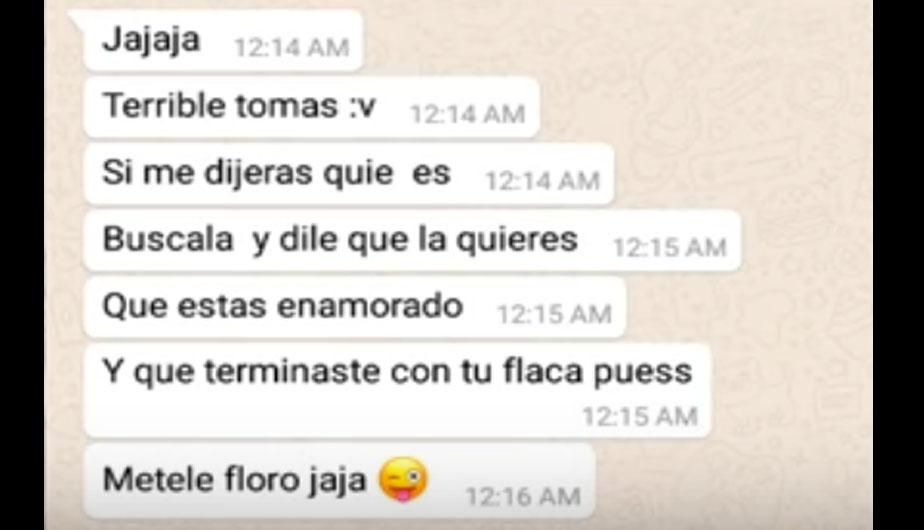Click timestamp next to 'Que estas enamorado'
924x530 pixels.
point(555,314)
